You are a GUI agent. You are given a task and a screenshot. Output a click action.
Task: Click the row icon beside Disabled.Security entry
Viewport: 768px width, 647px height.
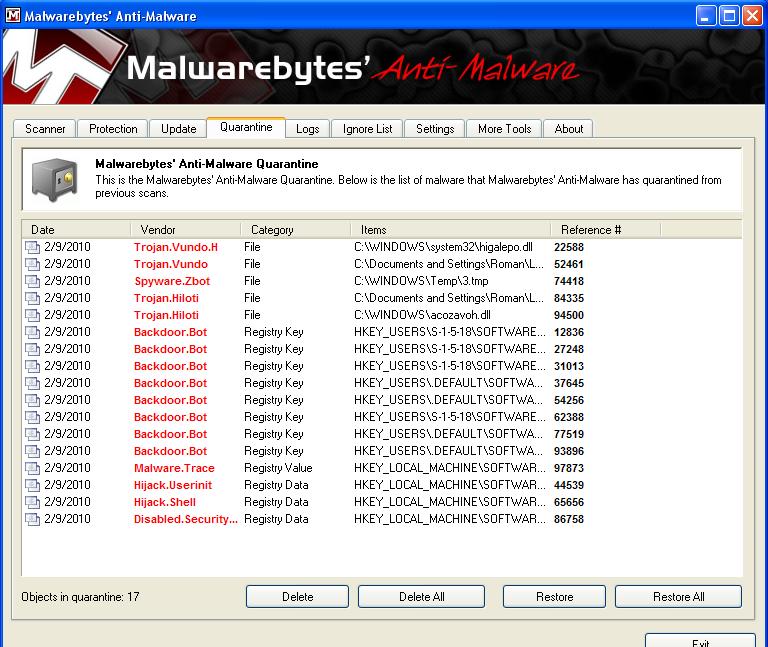(x=33, y=519)
